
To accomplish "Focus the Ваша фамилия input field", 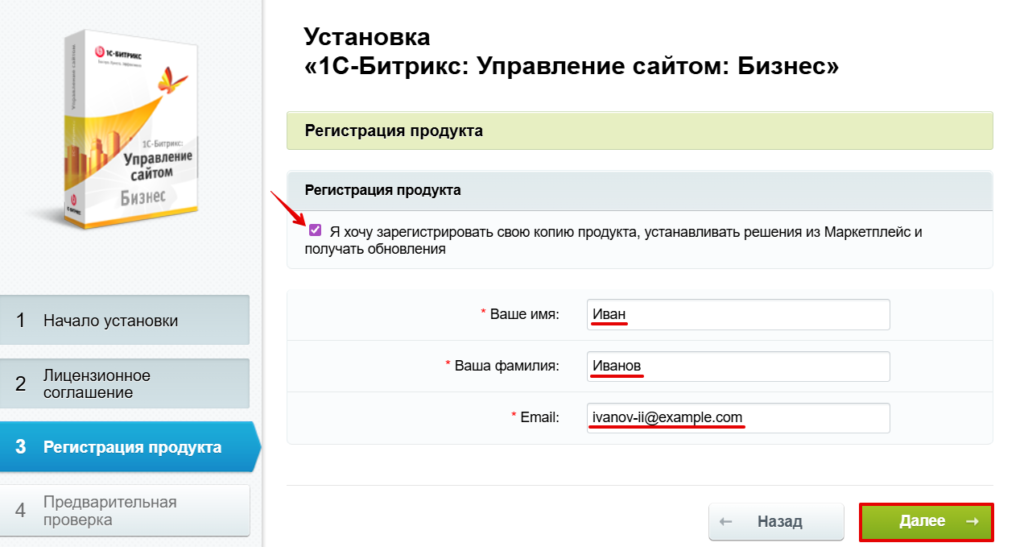I will pos(738,366).
